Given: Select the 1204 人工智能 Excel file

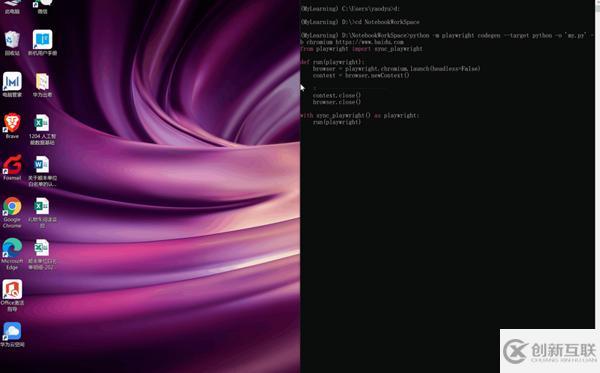Looking at the screenshot, I should 42,129.
